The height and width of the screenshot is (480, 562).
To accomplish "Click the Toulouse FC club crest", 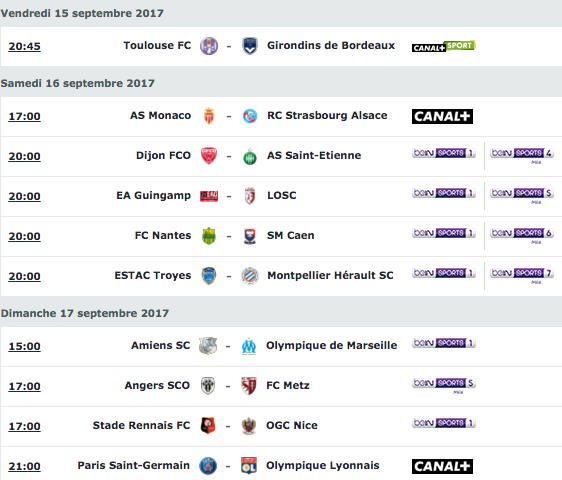I will 209,46.
